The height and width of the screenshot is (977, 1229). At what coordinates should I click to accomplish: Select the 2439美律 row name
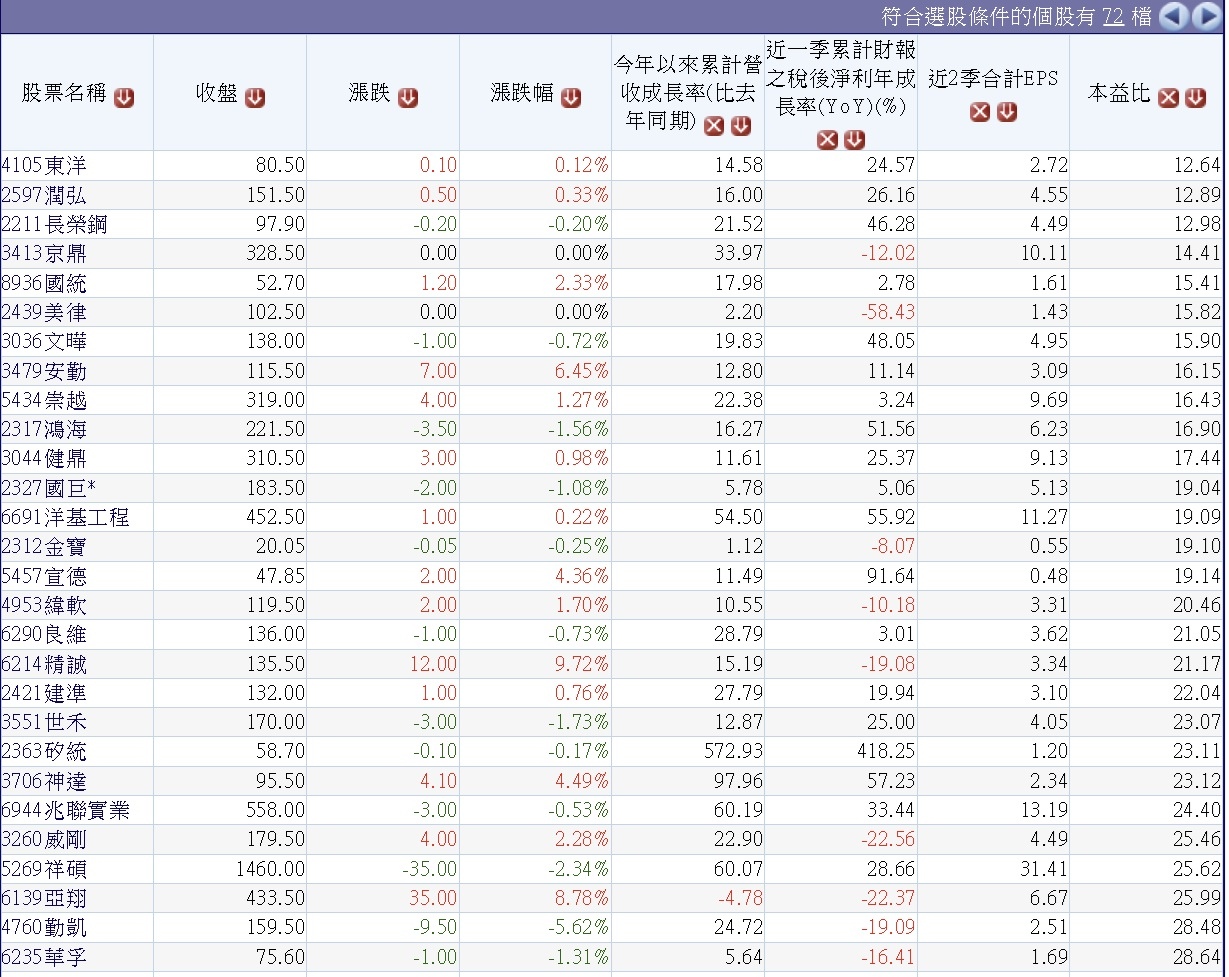click(x=44, y=312)
